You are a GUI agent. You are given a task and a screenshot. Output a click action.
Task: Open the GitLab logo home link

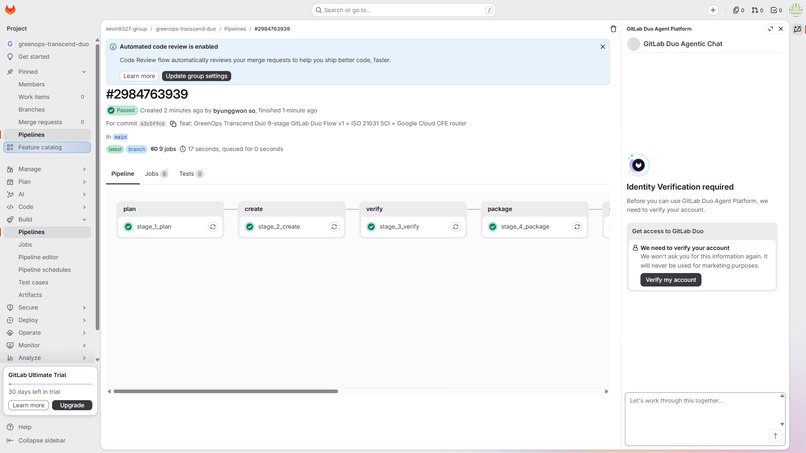pos(10,10)
